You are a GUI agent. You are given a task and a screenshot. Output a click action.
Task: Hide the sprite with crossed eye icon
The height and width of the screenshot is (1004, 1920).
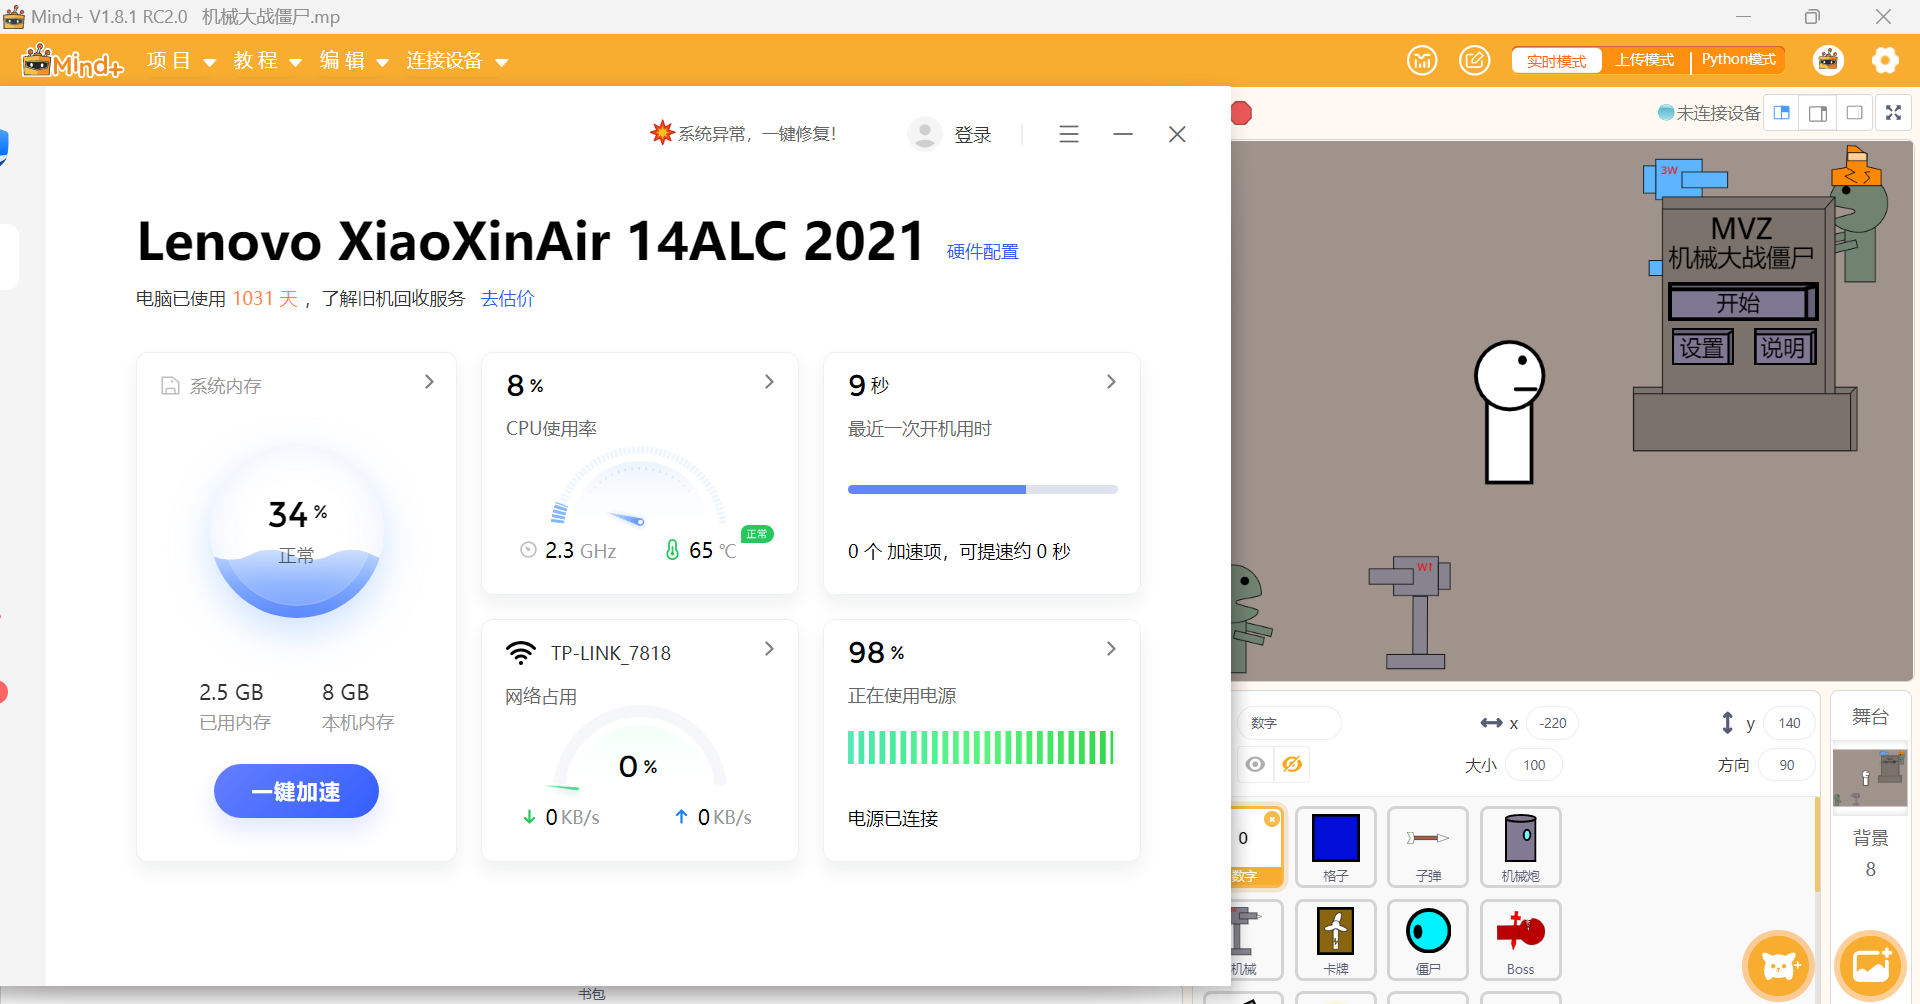[1292, 765]
